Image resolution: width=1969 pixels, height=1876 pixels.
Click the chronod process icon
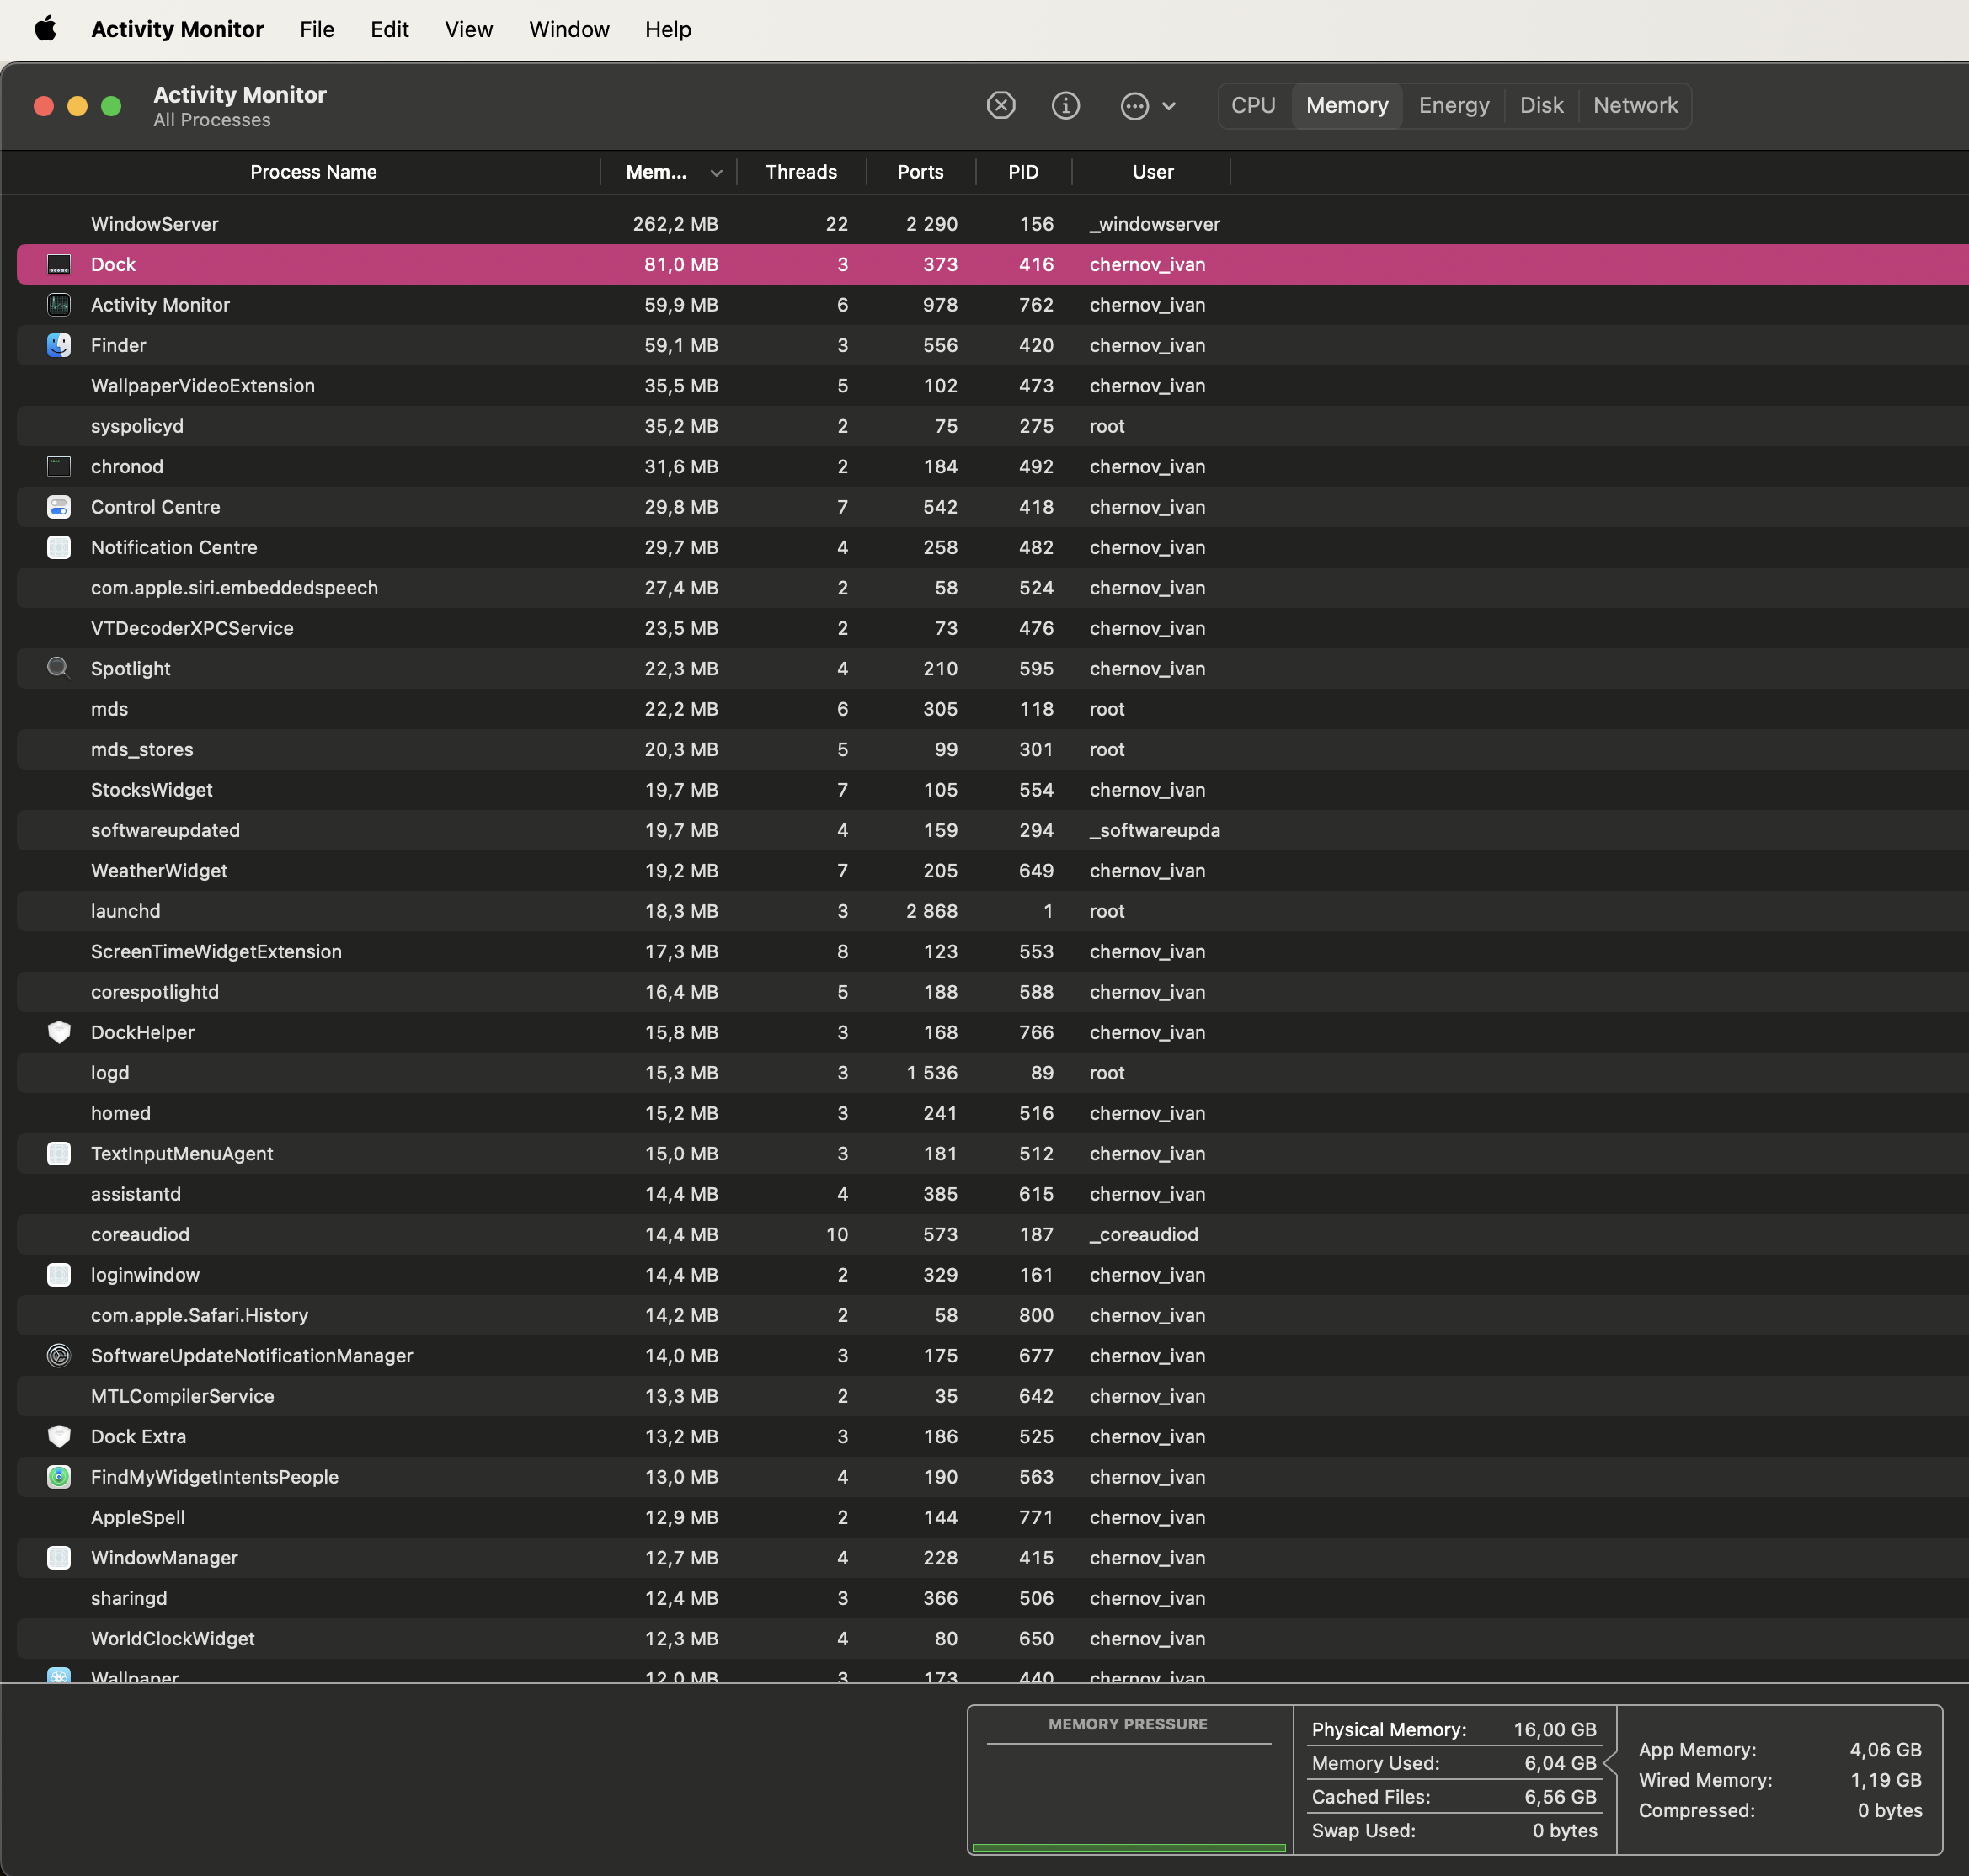tap(59, 466)
